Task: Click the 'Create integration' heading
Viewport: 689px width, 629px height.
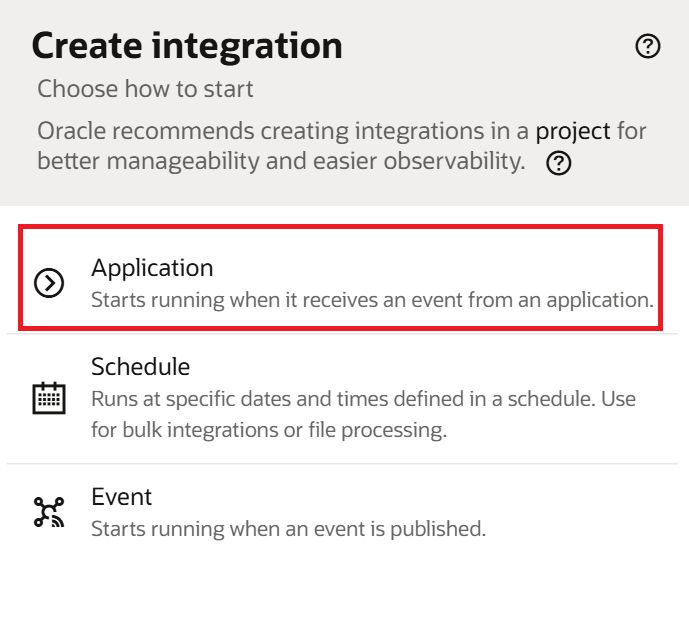Action: click(187, 45)
